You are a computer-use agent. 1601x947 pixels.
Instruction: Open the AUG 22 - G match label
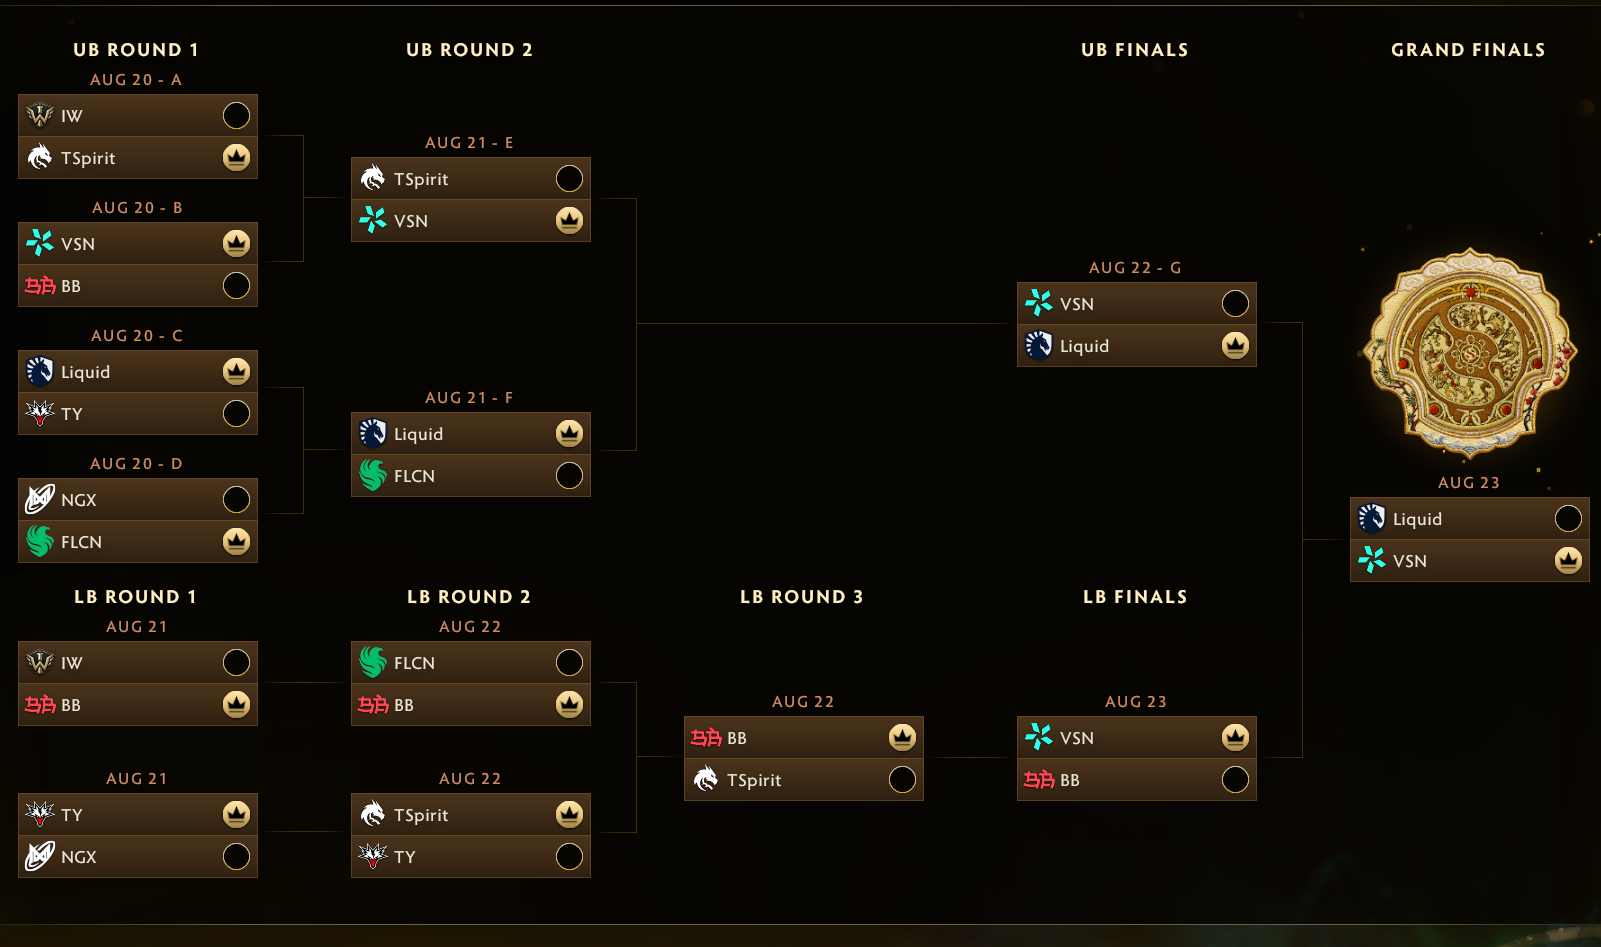tap(1135, 268)
